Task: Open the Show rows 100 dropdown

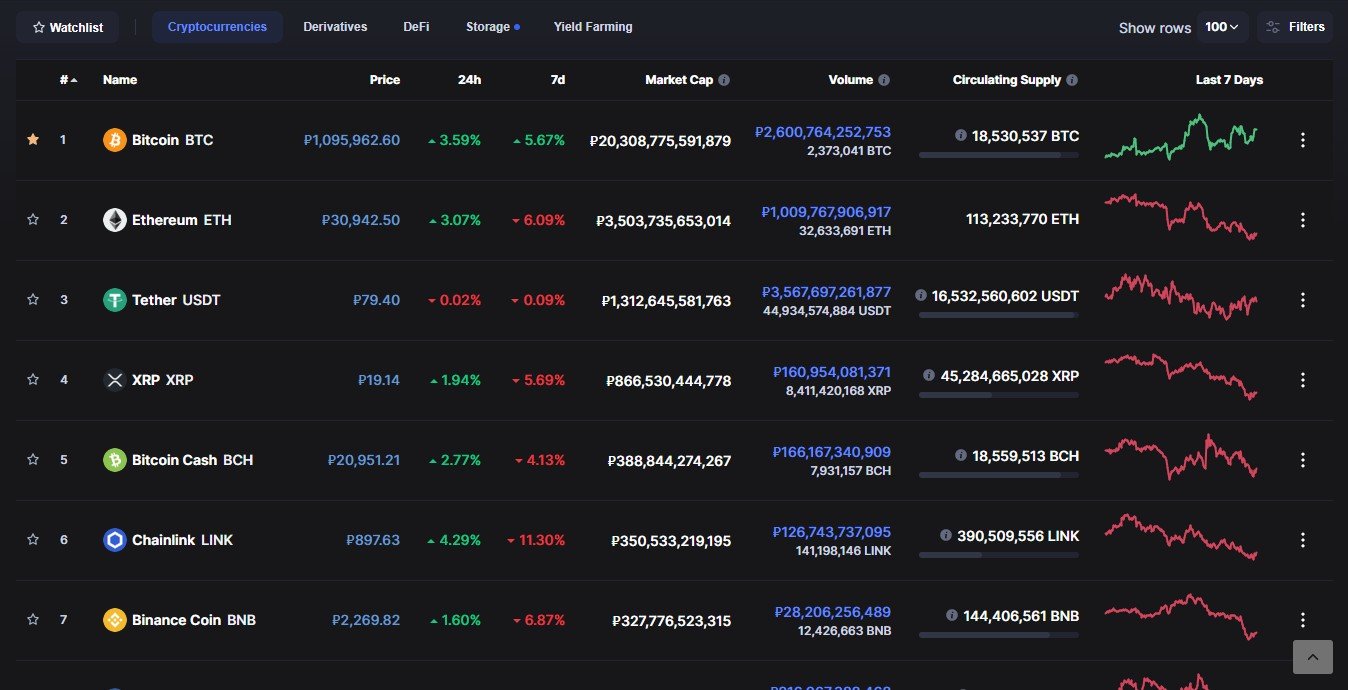Action: click(x=1222, y=27)
